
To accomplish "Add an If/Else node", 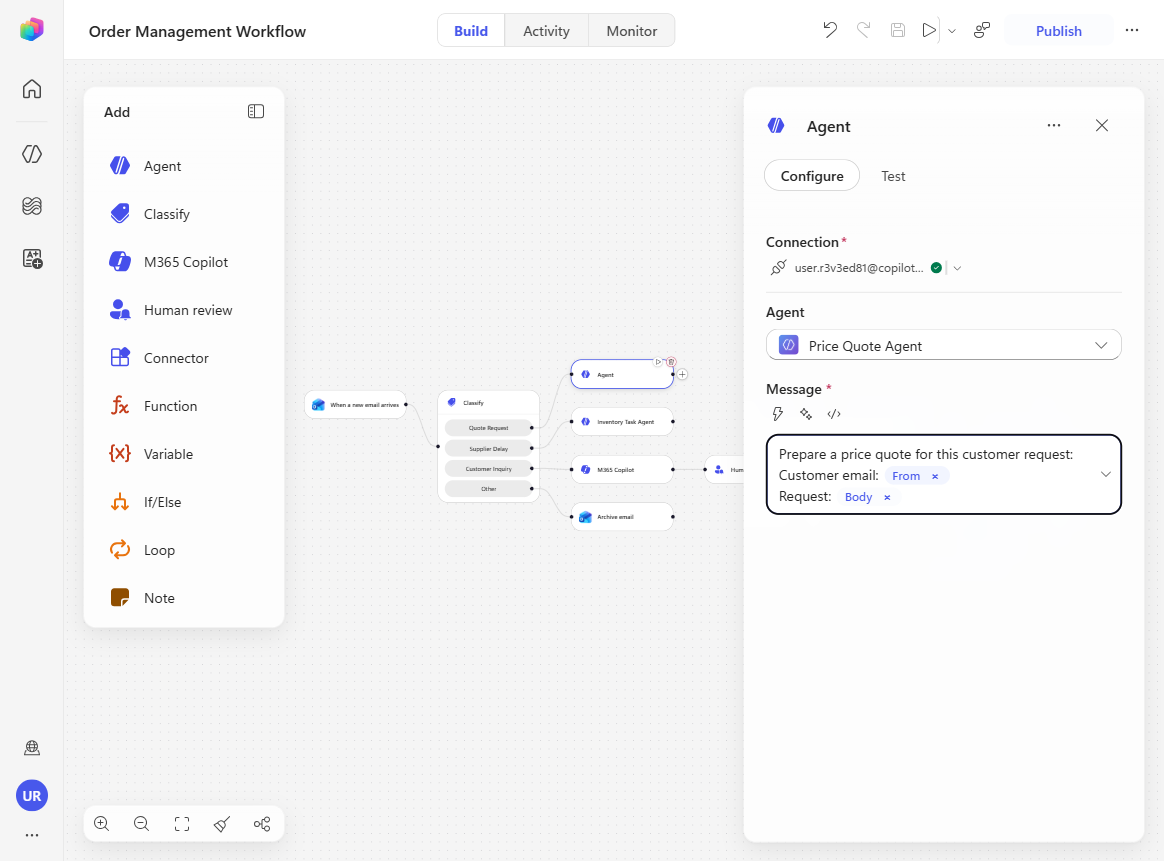I will (184, 502).
